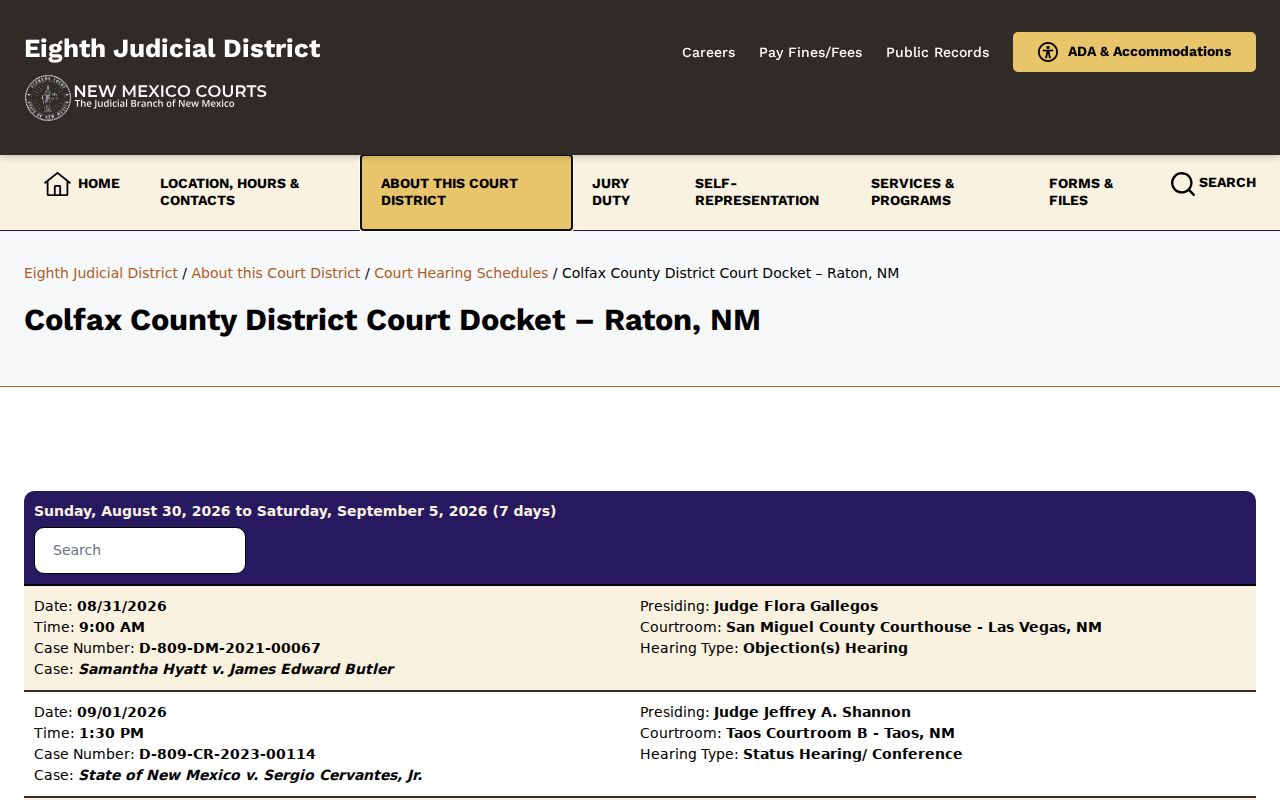Follow the About this Court District breadcrumb

point(276,273)
